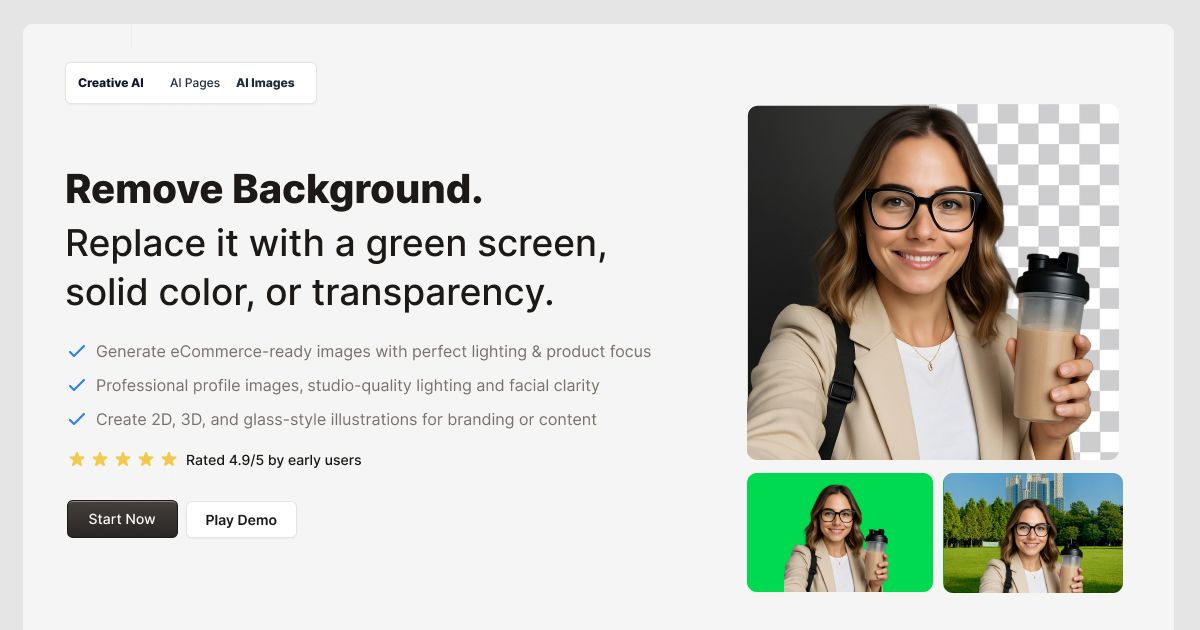Open the AI Pages tab

coord(195,83)
